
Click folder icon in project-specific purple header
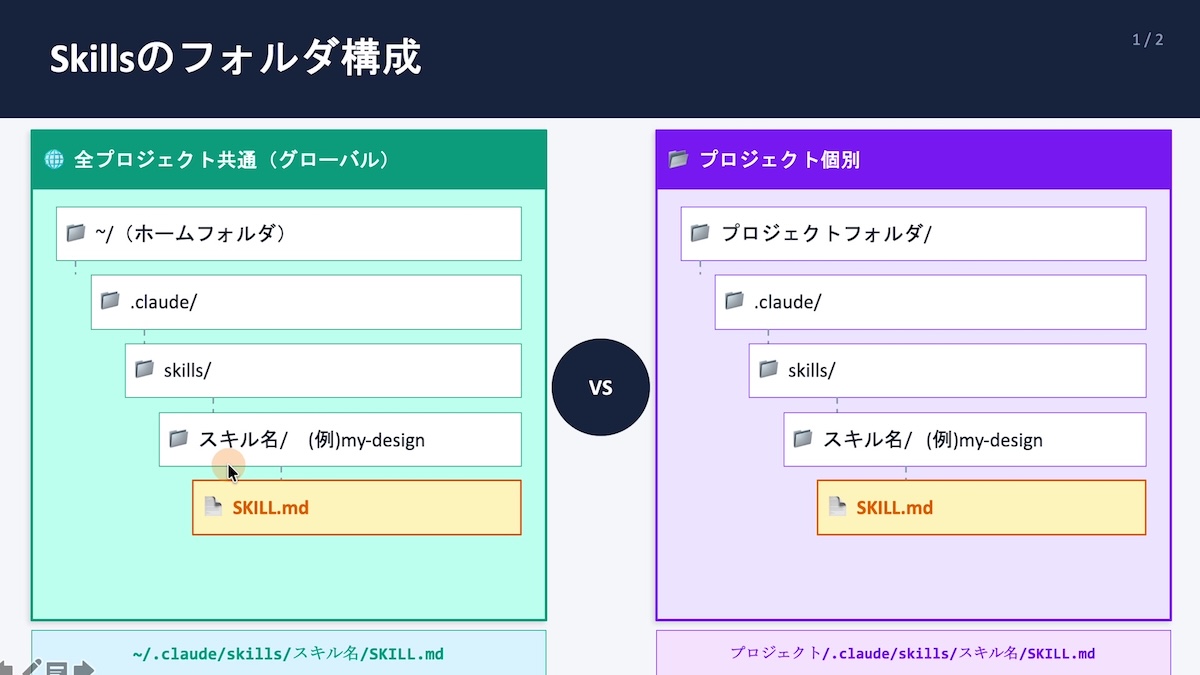(679, 159)
